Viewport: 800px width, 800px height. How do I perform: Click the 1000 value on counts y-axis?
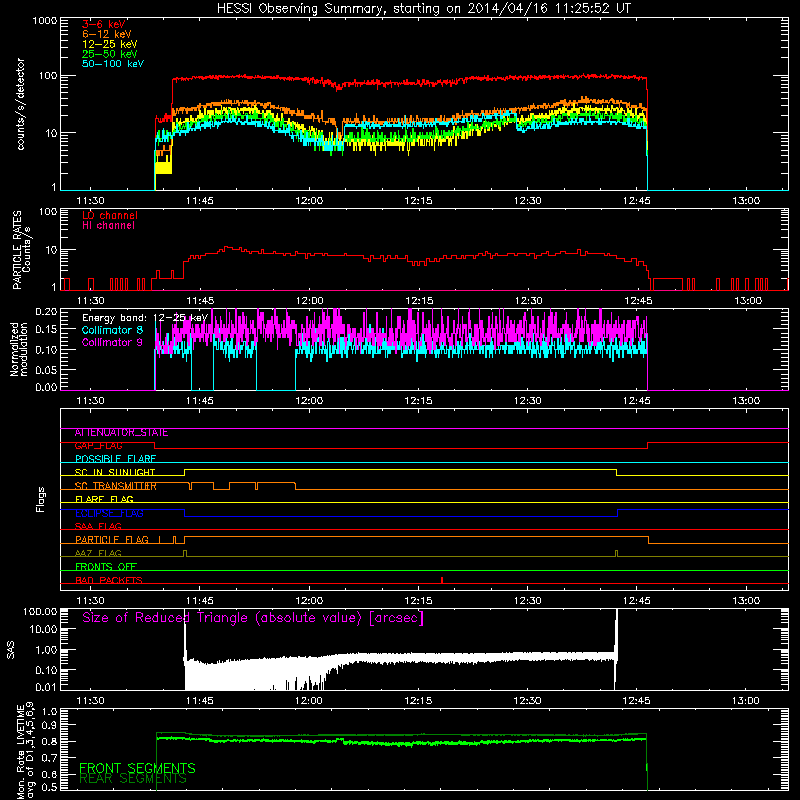(44, 21)
